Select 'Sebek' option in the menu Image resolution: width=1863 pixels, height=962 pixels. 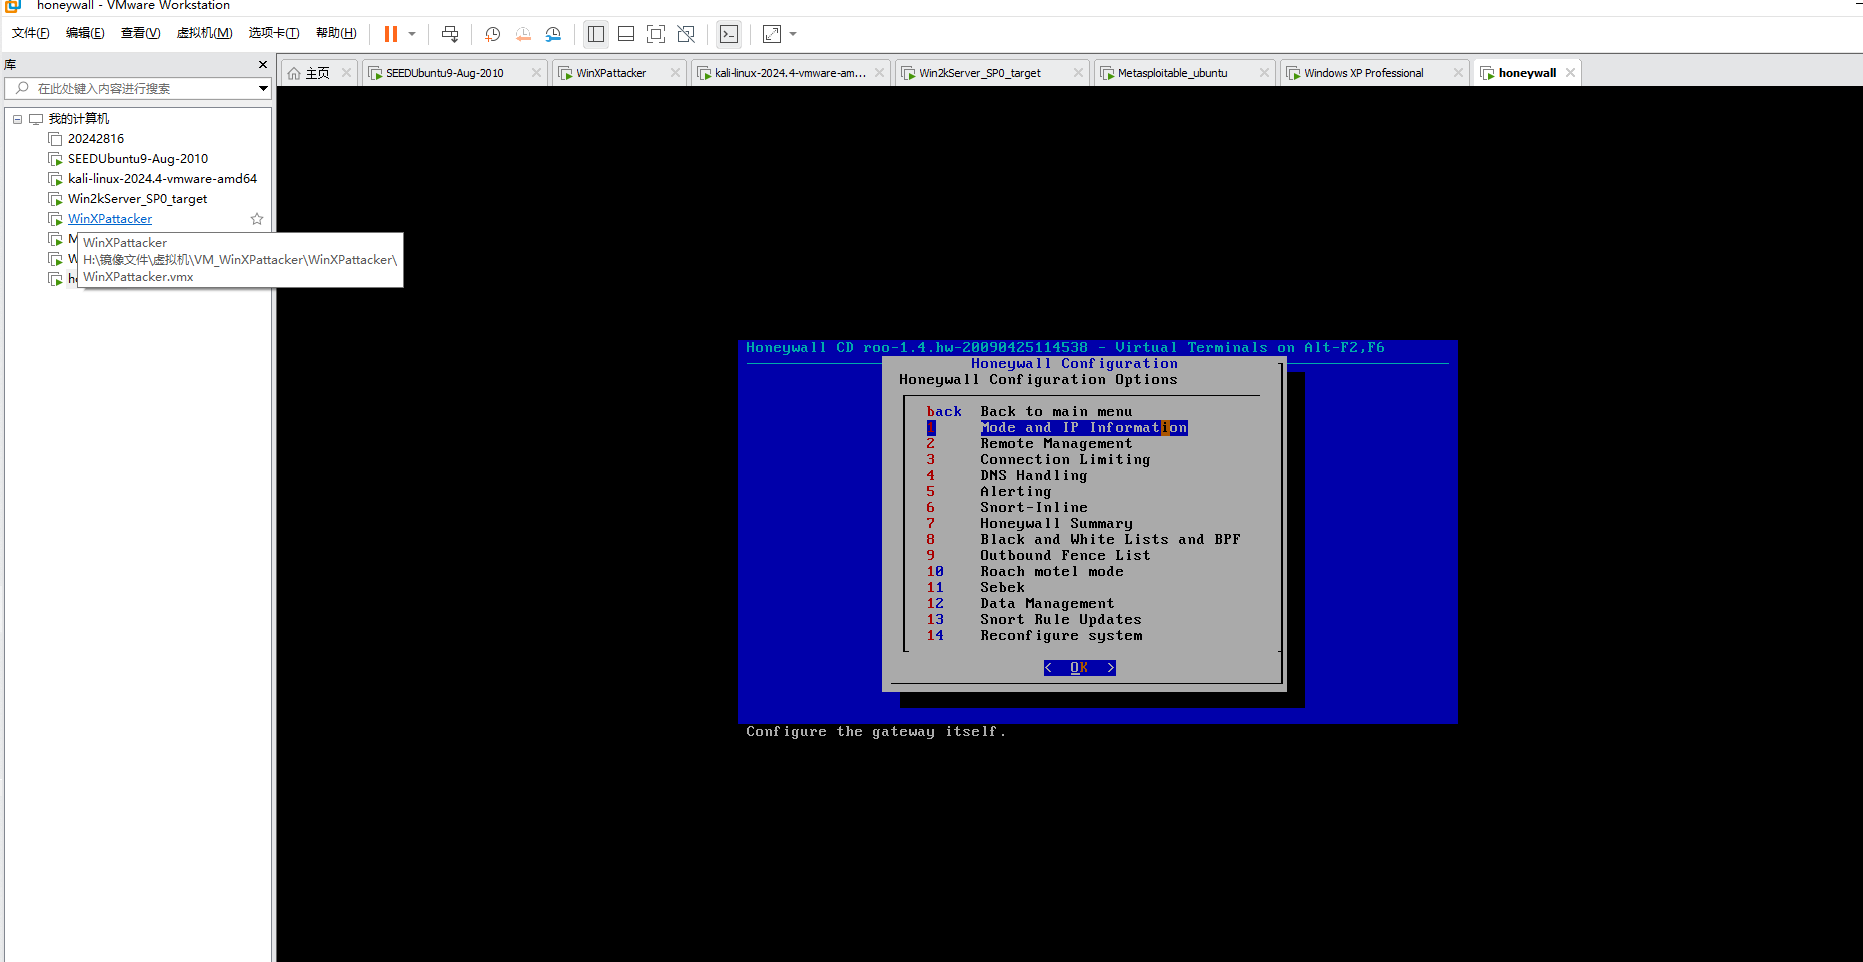tap(1002, 588)
